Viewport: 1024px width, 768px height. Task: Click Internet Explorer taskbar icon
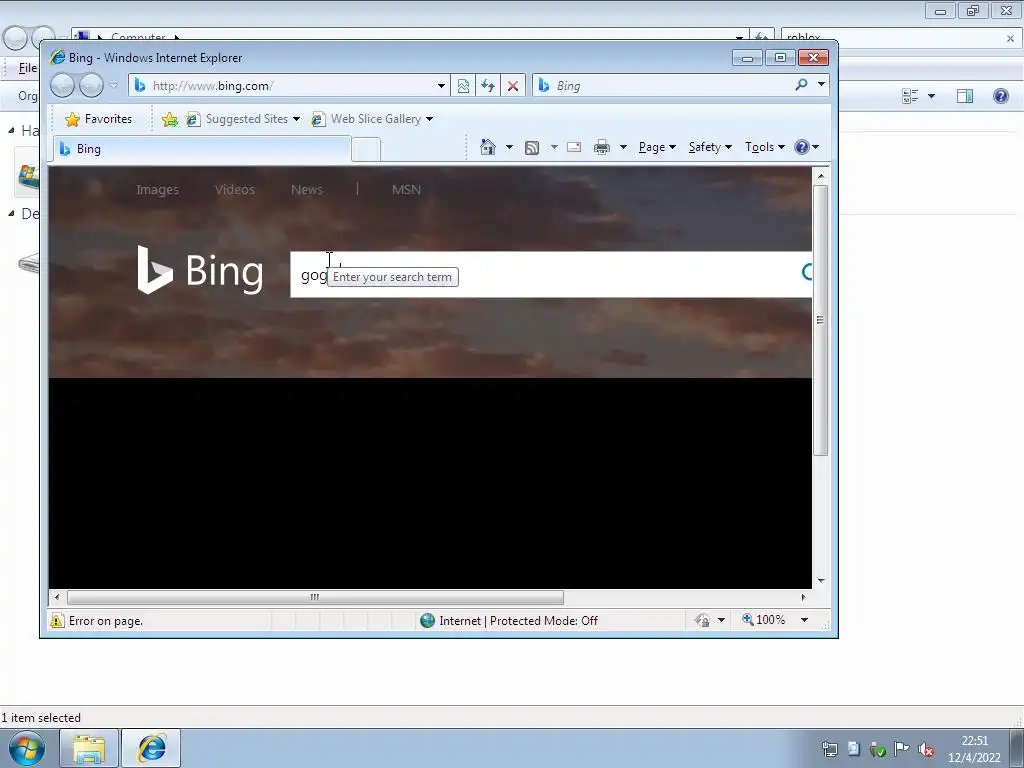(151, 748)
